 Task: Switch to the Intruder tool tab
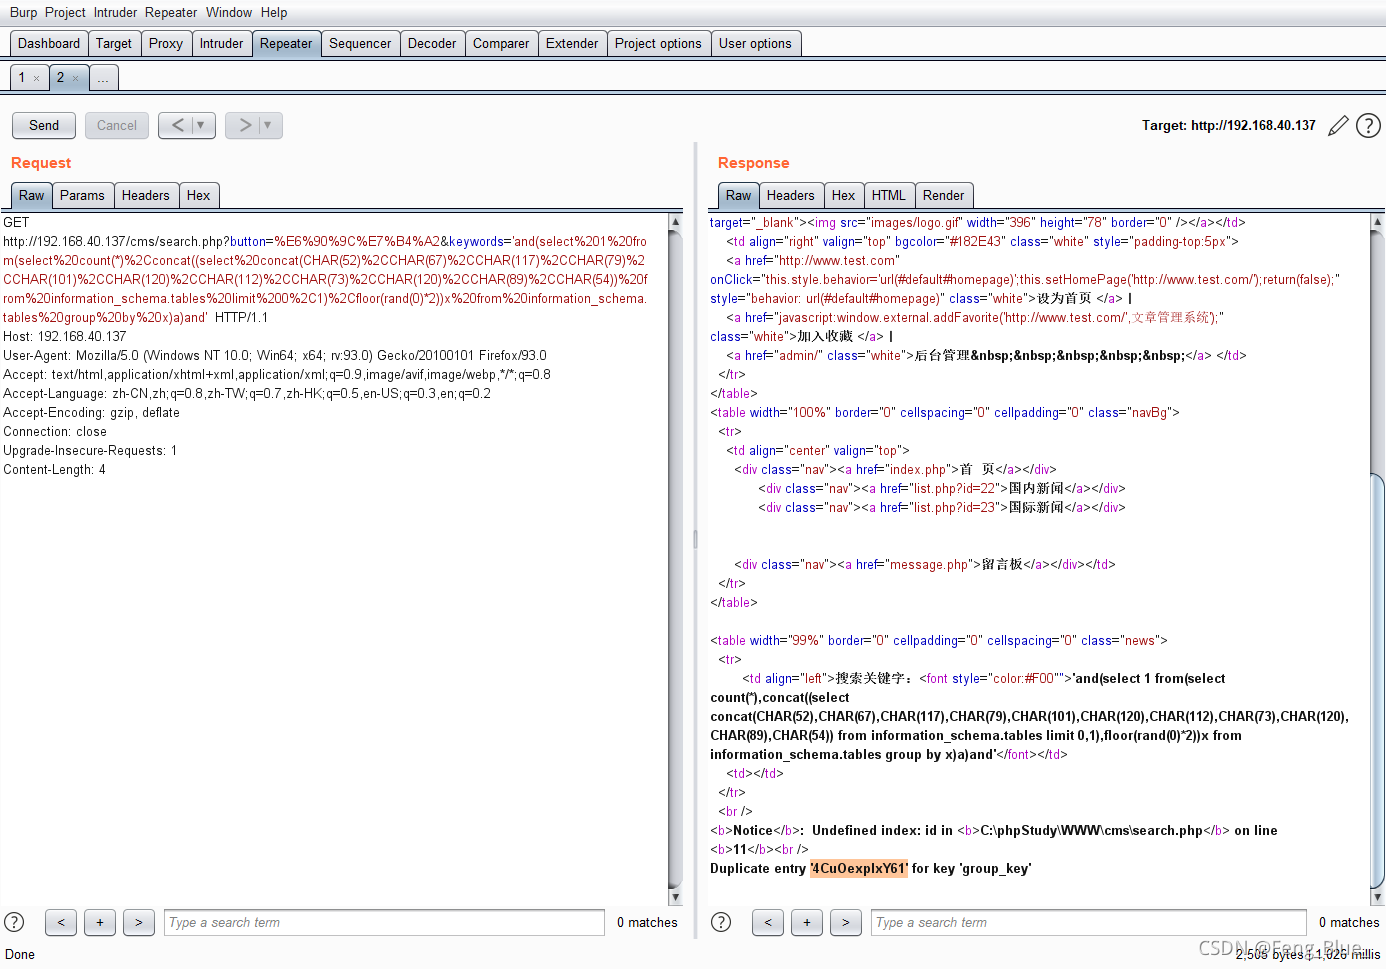pyautogui.click(x=221, y=43)
